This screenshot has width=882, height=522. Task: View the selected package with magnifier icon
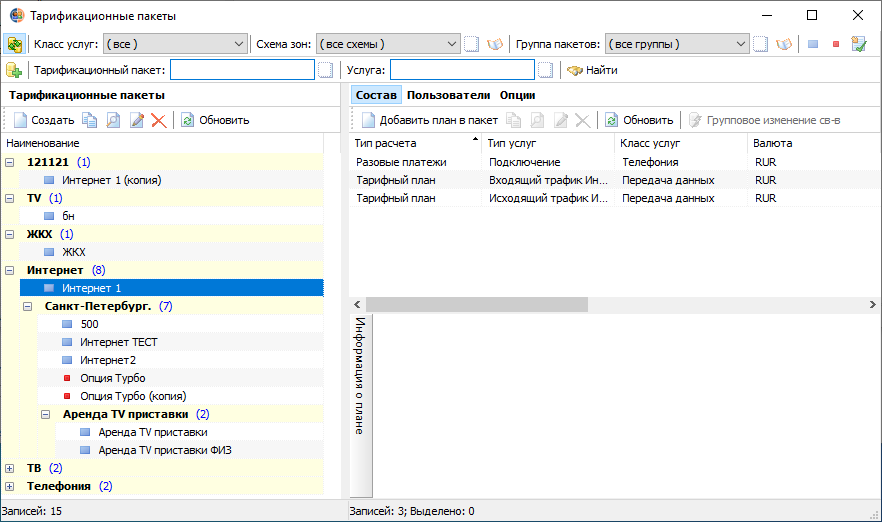tap(113, 120)
